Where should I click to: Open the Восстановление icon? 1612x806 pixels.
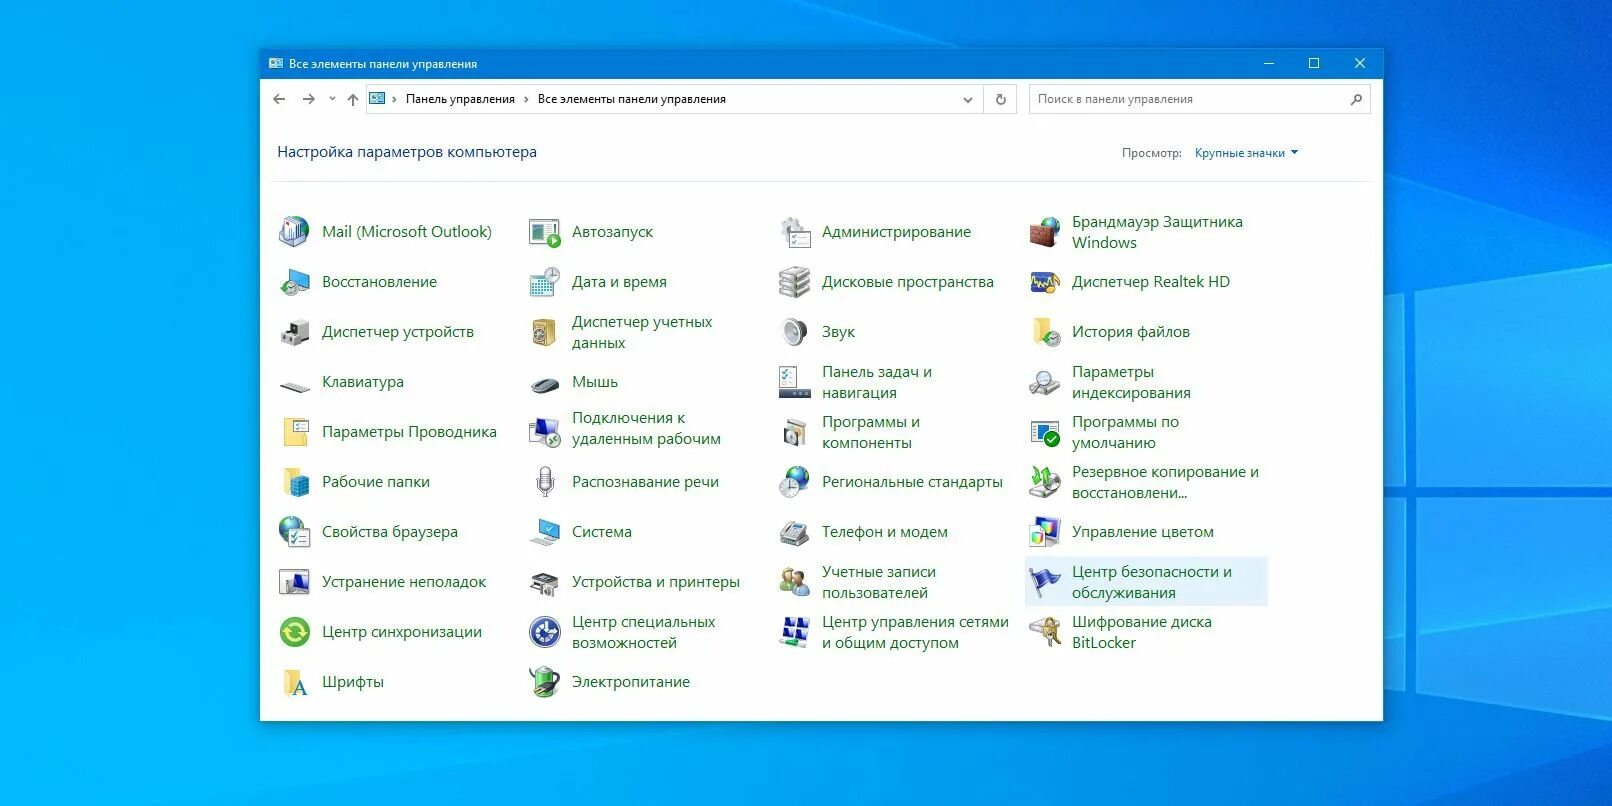(x=294, y=282)
